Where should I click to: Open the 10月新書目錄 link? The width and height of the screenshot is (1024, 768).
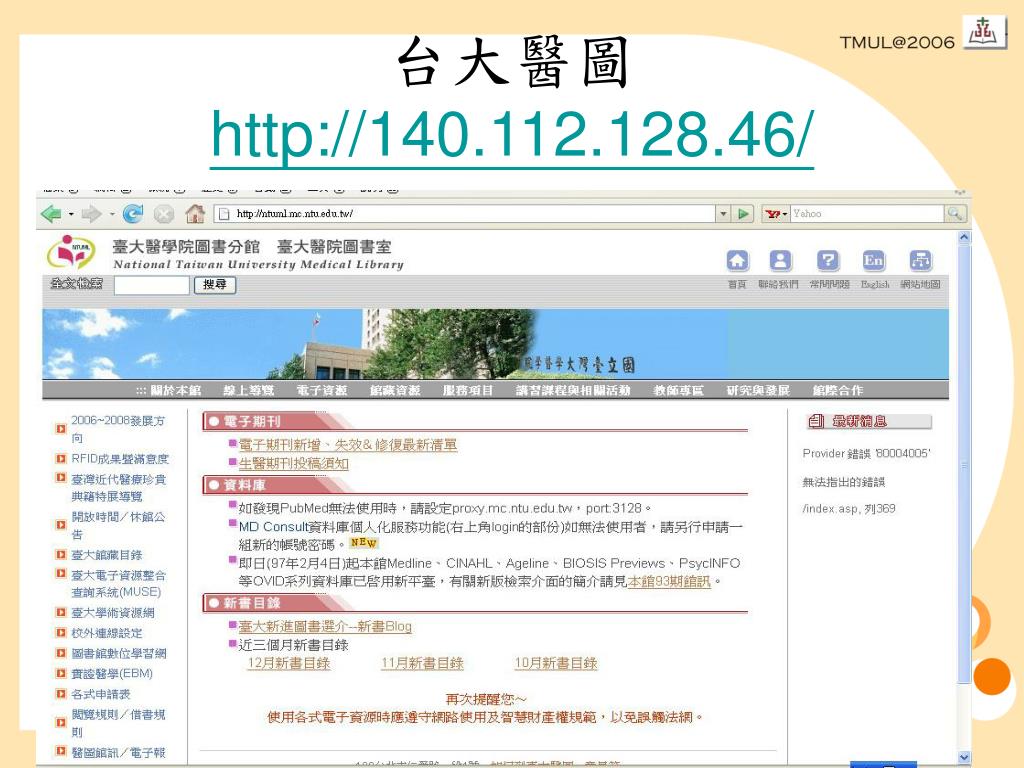point(556,664)
